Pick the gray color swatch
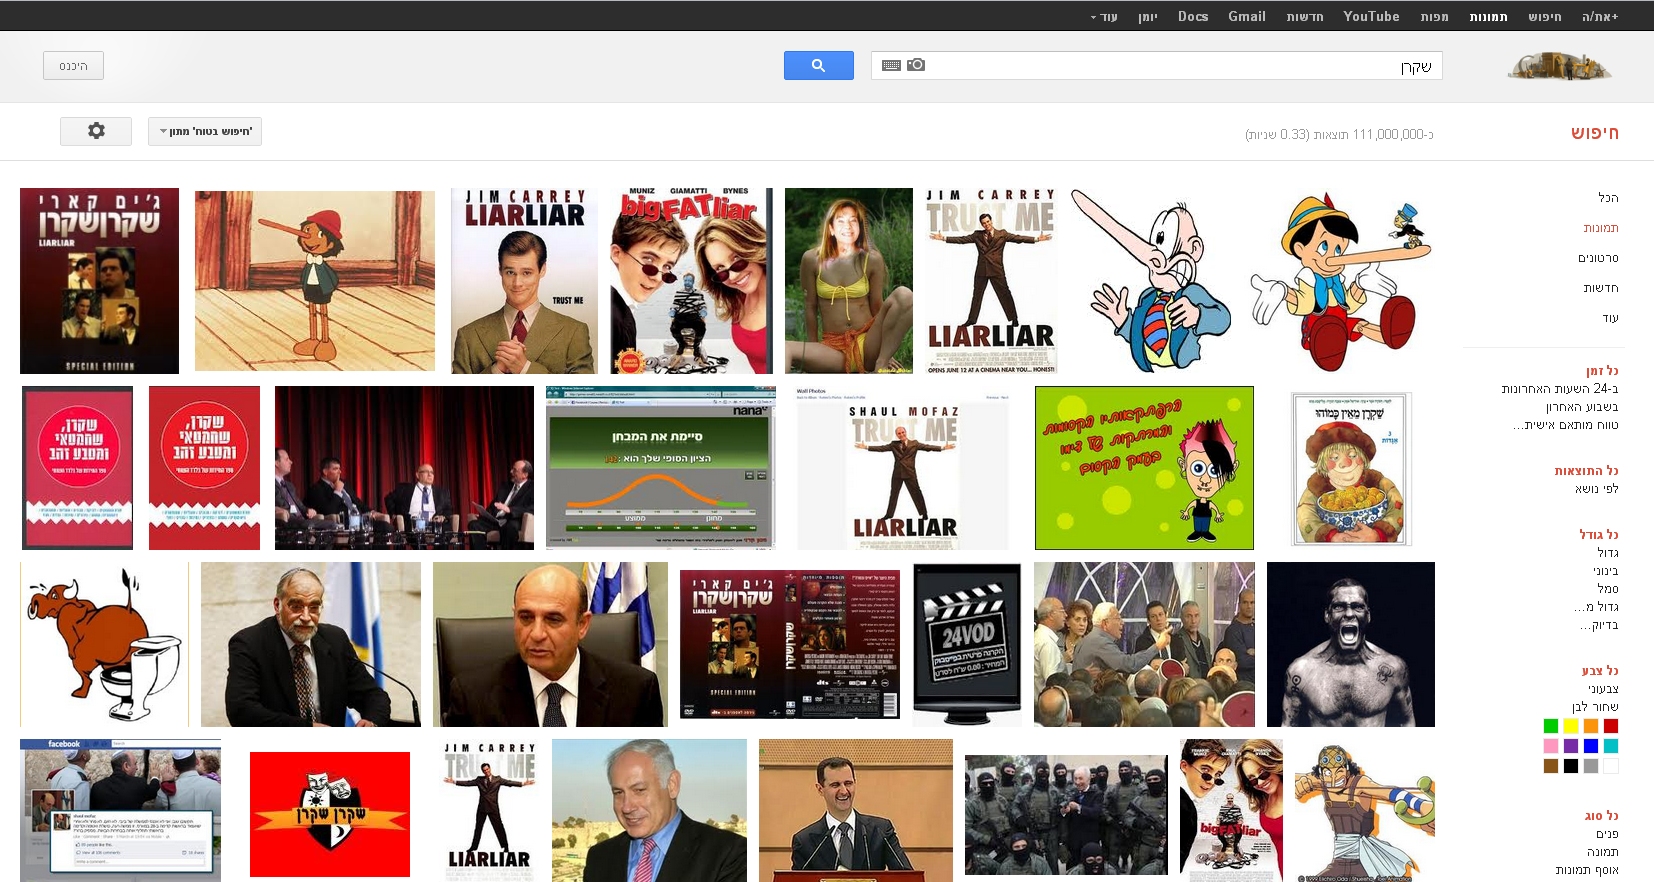 (x=1591, y=766)
